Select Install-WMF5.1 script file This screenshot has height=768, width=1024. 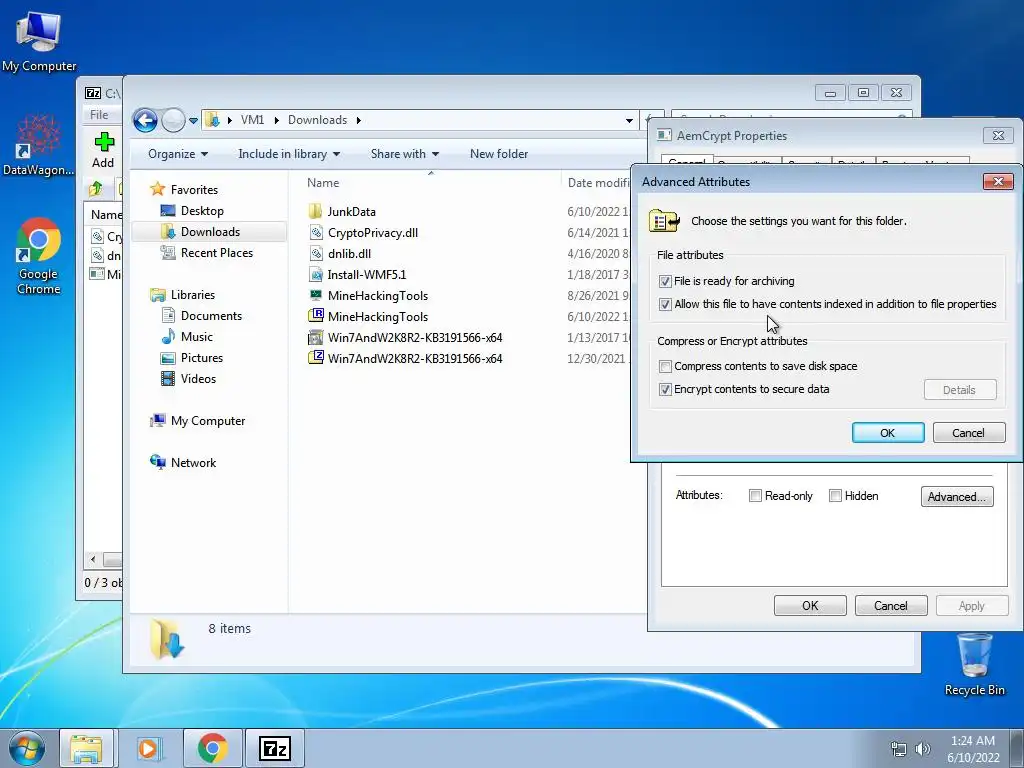[x=366, y=274]
